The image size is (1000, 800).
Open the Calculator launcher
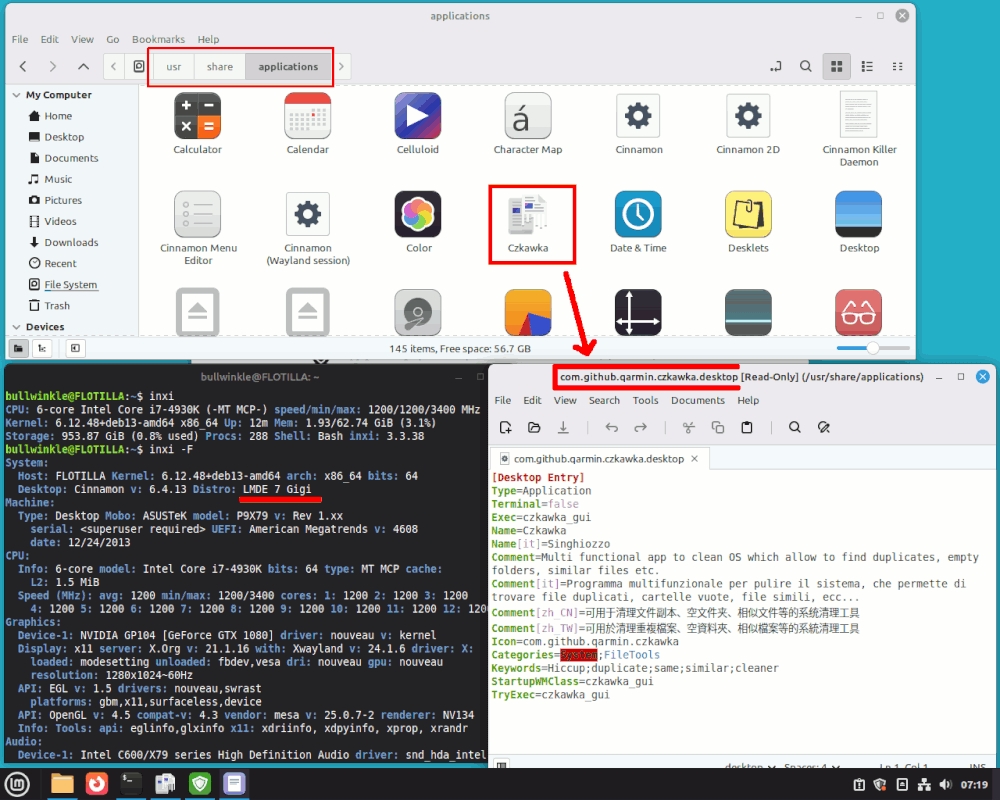pos(198,124)
